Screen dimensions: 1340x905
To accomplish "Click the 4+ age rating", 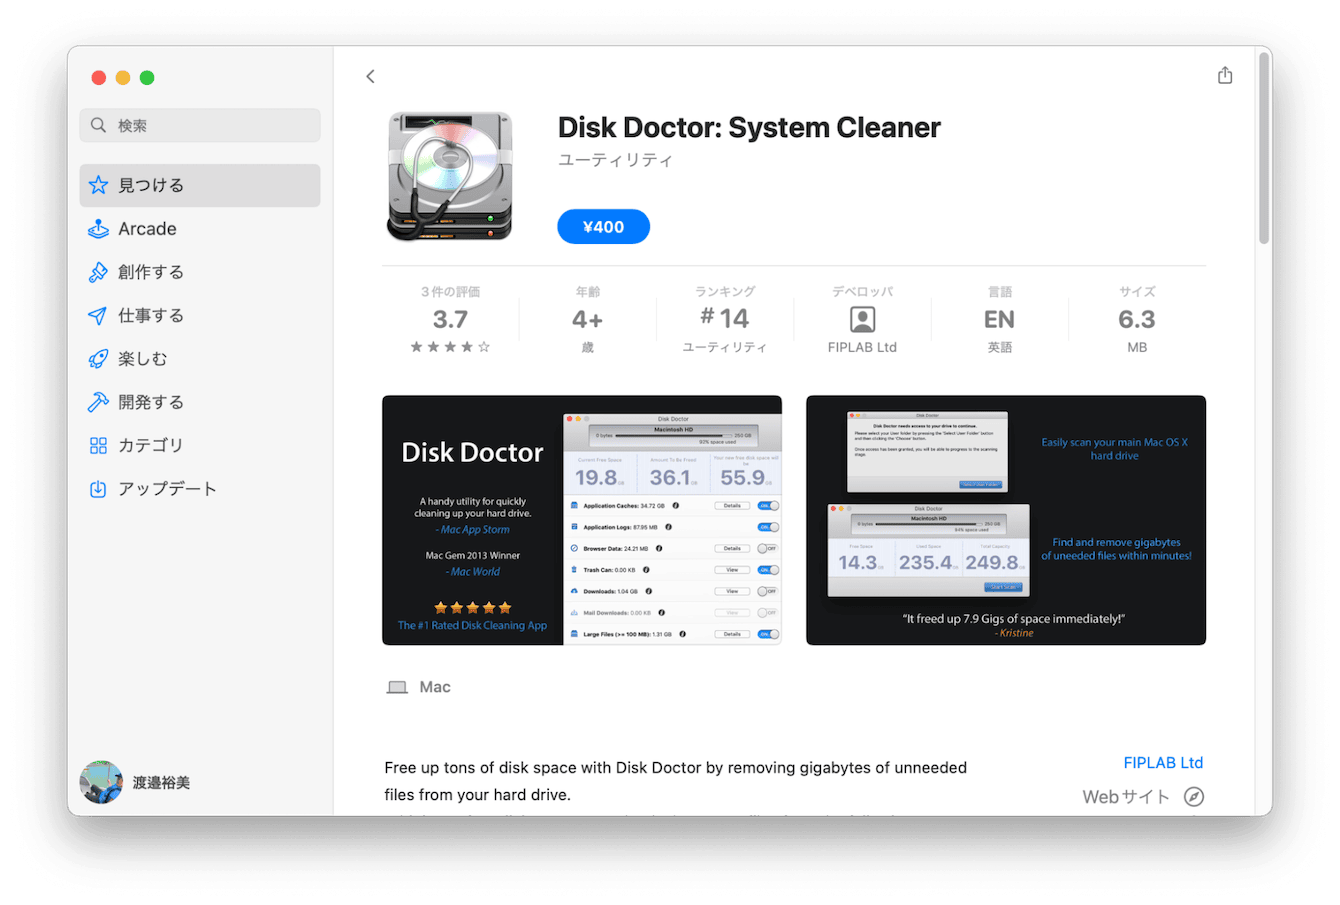I will tap(588, 319).
